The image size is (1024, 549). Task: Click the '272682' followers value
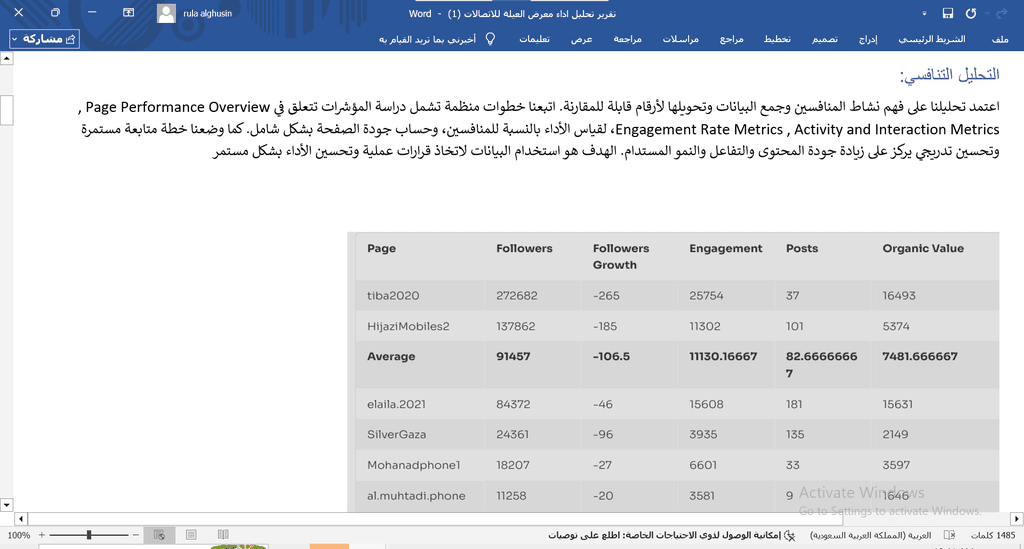point(517,296)
